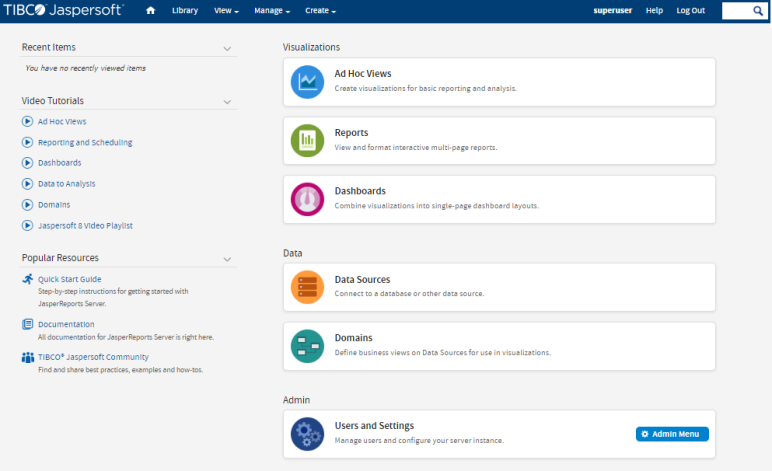Click 'Manage users and configure your server instance.'
This screenshot has width=772, height=471.
(x=419, y=440)
